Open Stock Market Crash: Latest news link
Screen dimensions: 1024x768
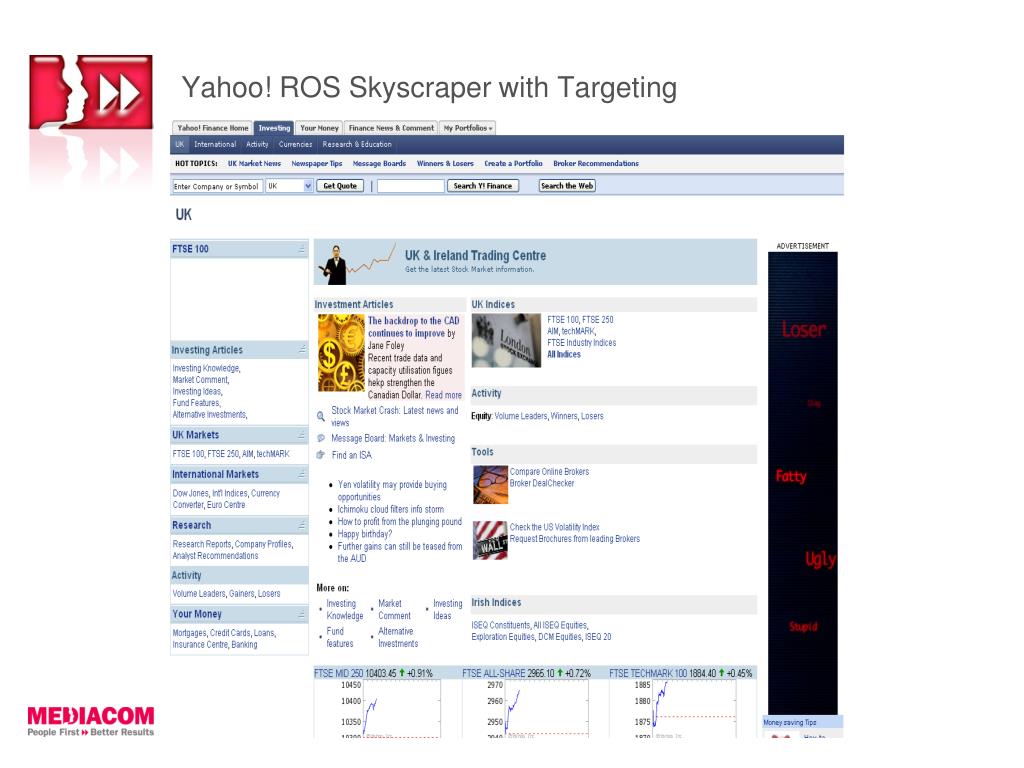coord(394,417)
